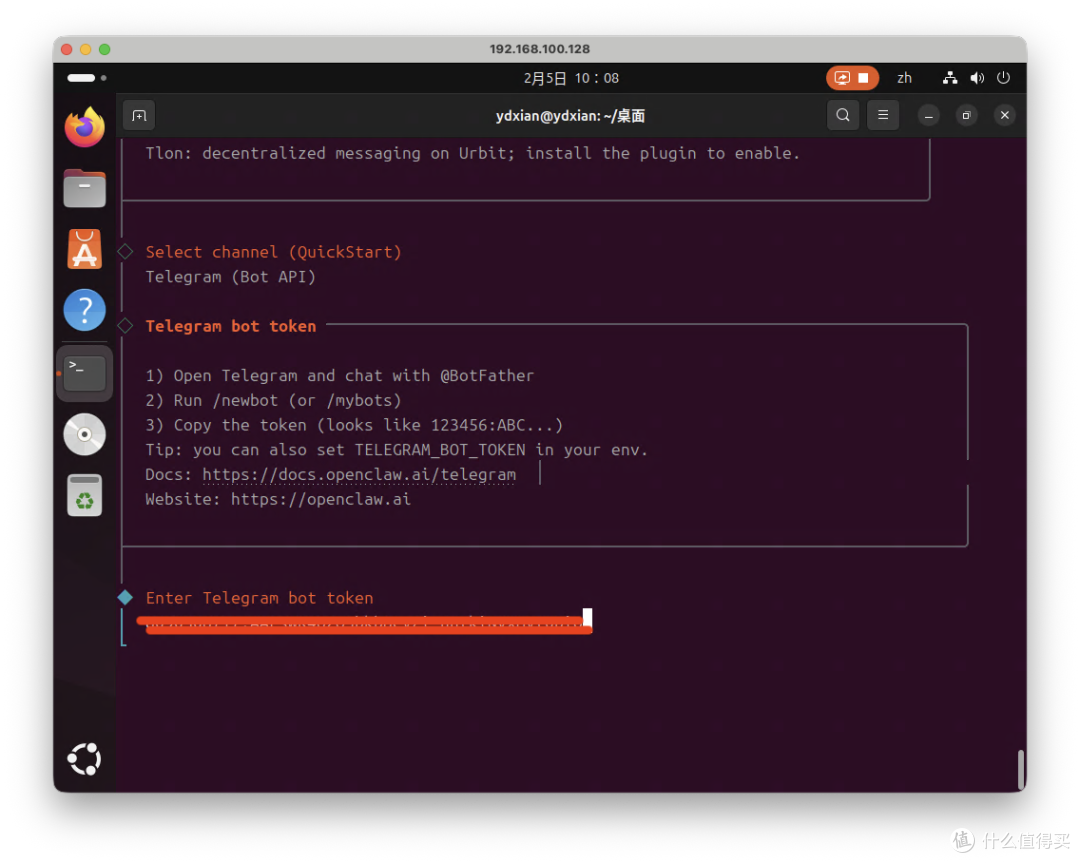Click the macOS green zoom button
The width and height of the screenshot is (1080, 863).
pyautogui.click(x=105, y=50)
